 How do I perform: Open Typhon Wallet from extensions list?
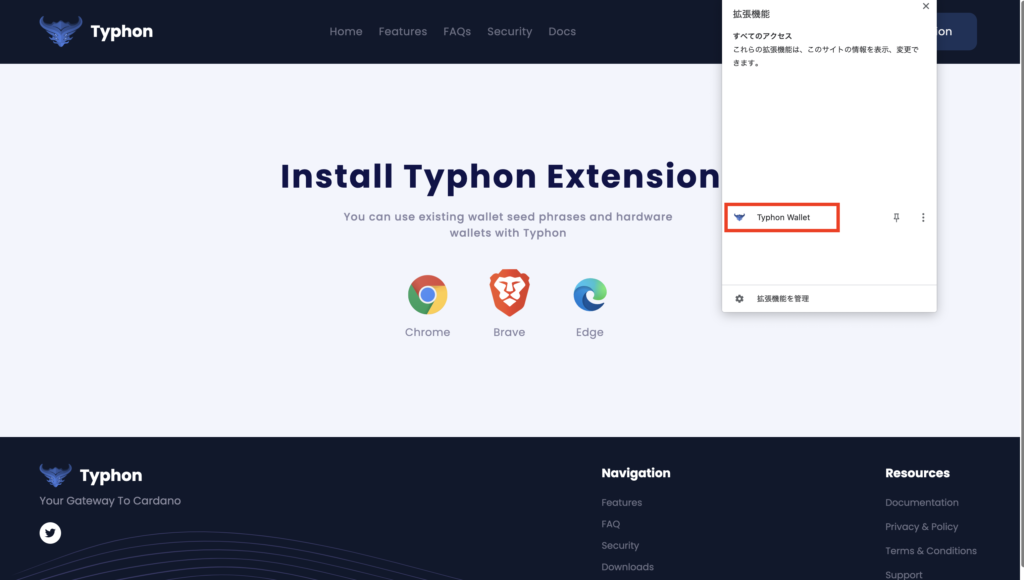[x=782, y=217]
